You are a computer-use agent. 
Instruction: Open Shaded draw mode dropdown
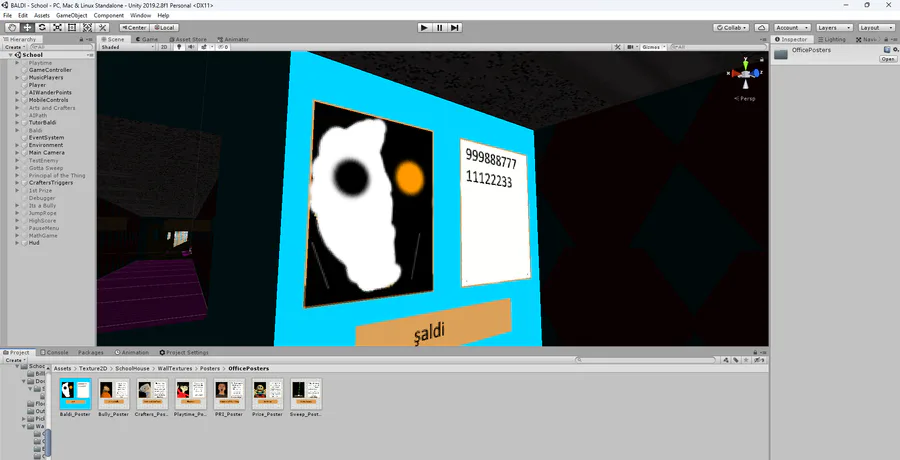tap(127, 47)
